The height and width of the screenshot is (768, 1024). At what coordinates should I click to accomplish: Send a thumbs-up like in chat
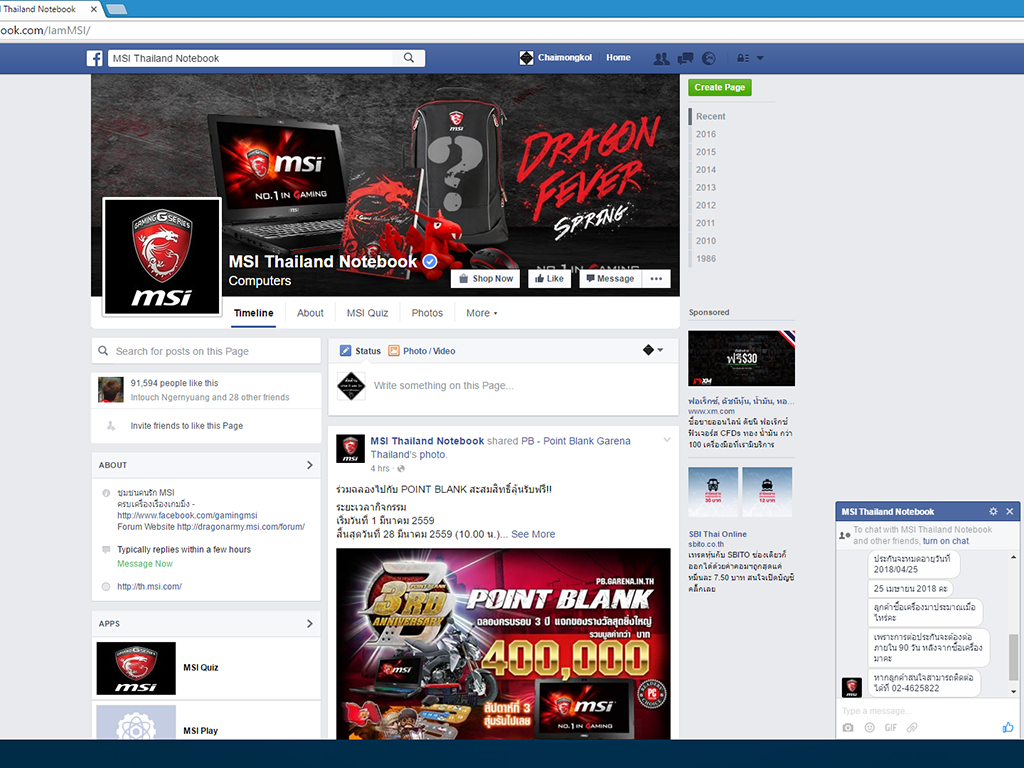(1008, 727)
